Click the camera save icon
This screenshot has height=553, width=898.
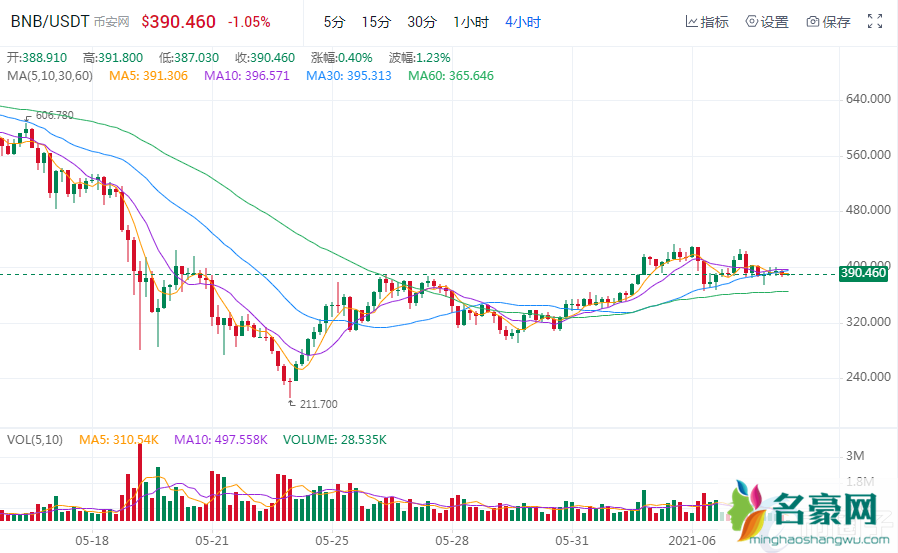(813, 22)
